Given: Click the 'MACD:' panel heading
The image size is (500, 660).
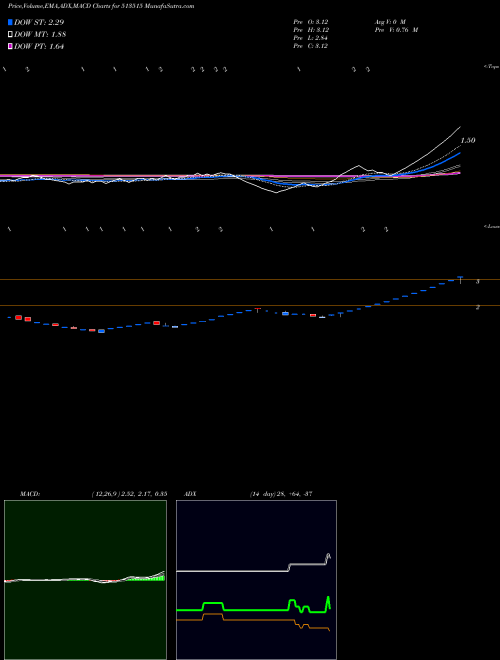Looking at the screenshot, I should point(30,494).
